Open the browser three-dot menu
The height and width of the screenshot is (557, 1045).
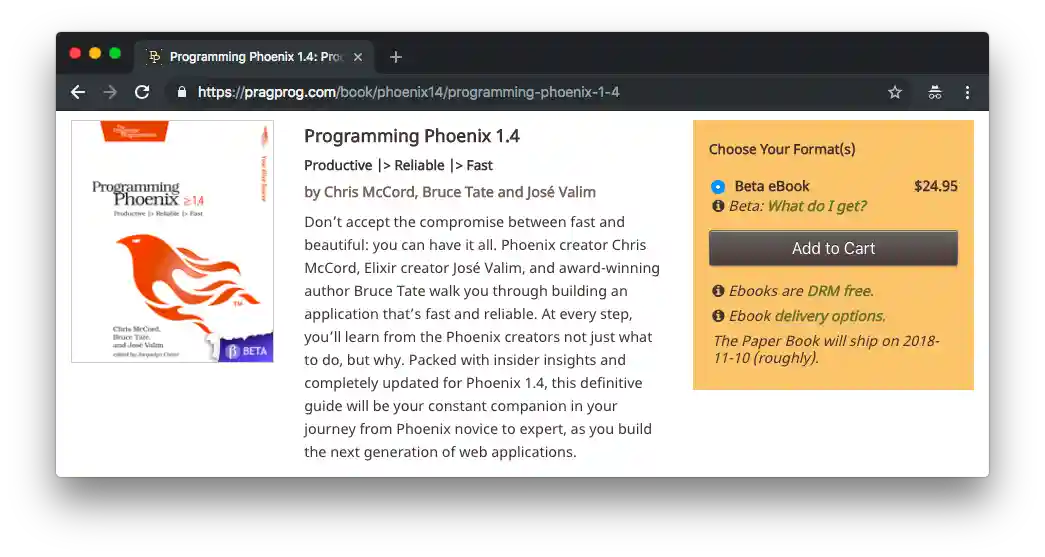[x=967, y=92]
